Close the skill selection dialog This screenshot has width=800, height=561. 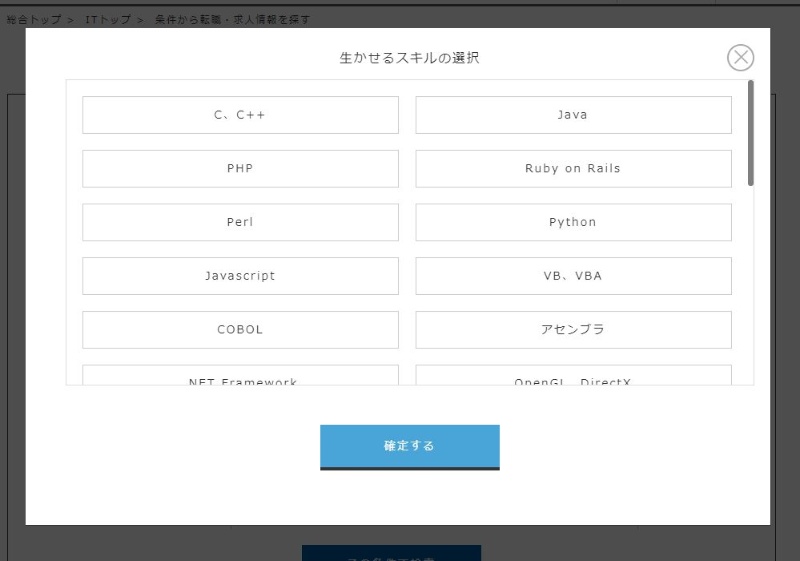pos(740,58)
